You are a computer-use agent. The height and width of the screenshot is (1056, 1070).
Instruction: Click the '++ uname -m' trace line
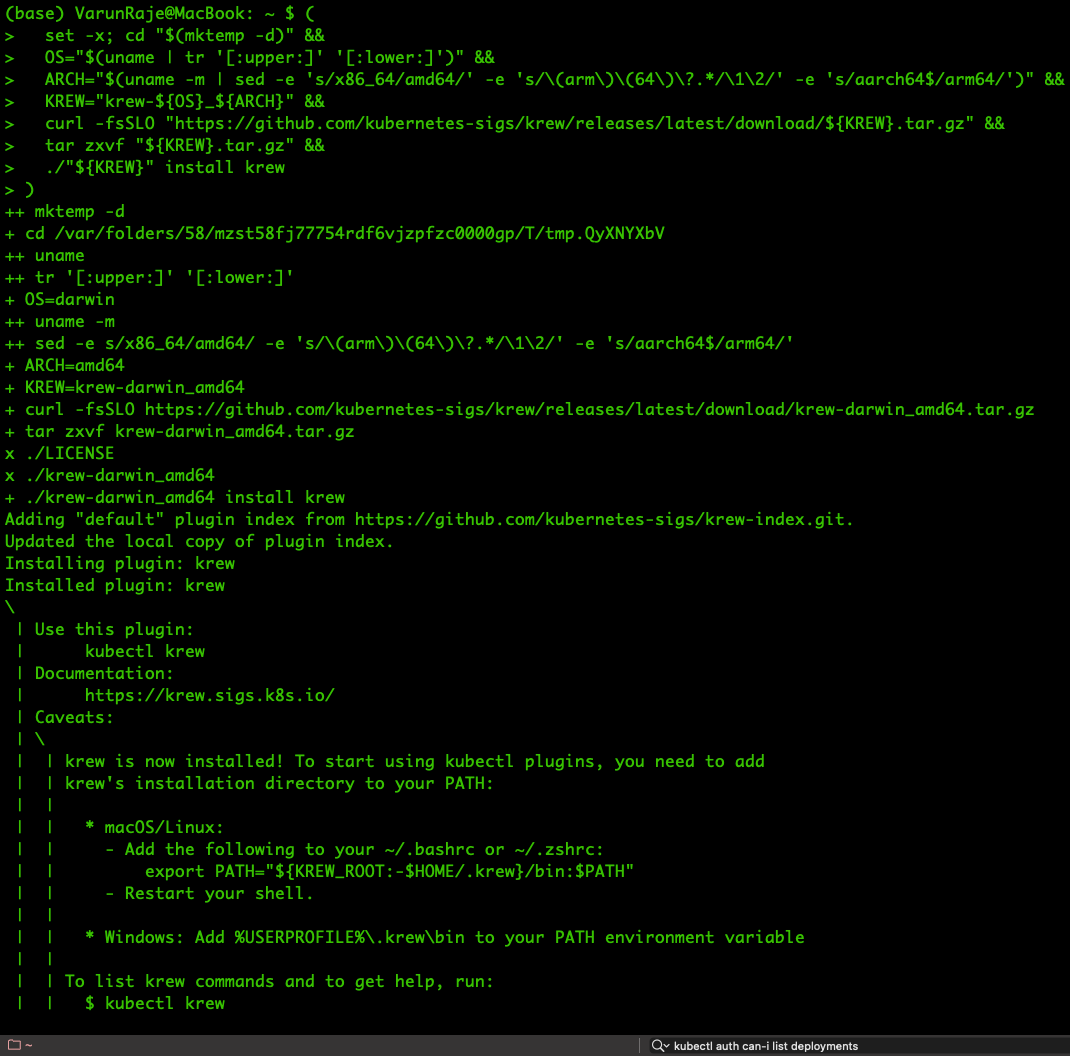[x=60, y=322]
